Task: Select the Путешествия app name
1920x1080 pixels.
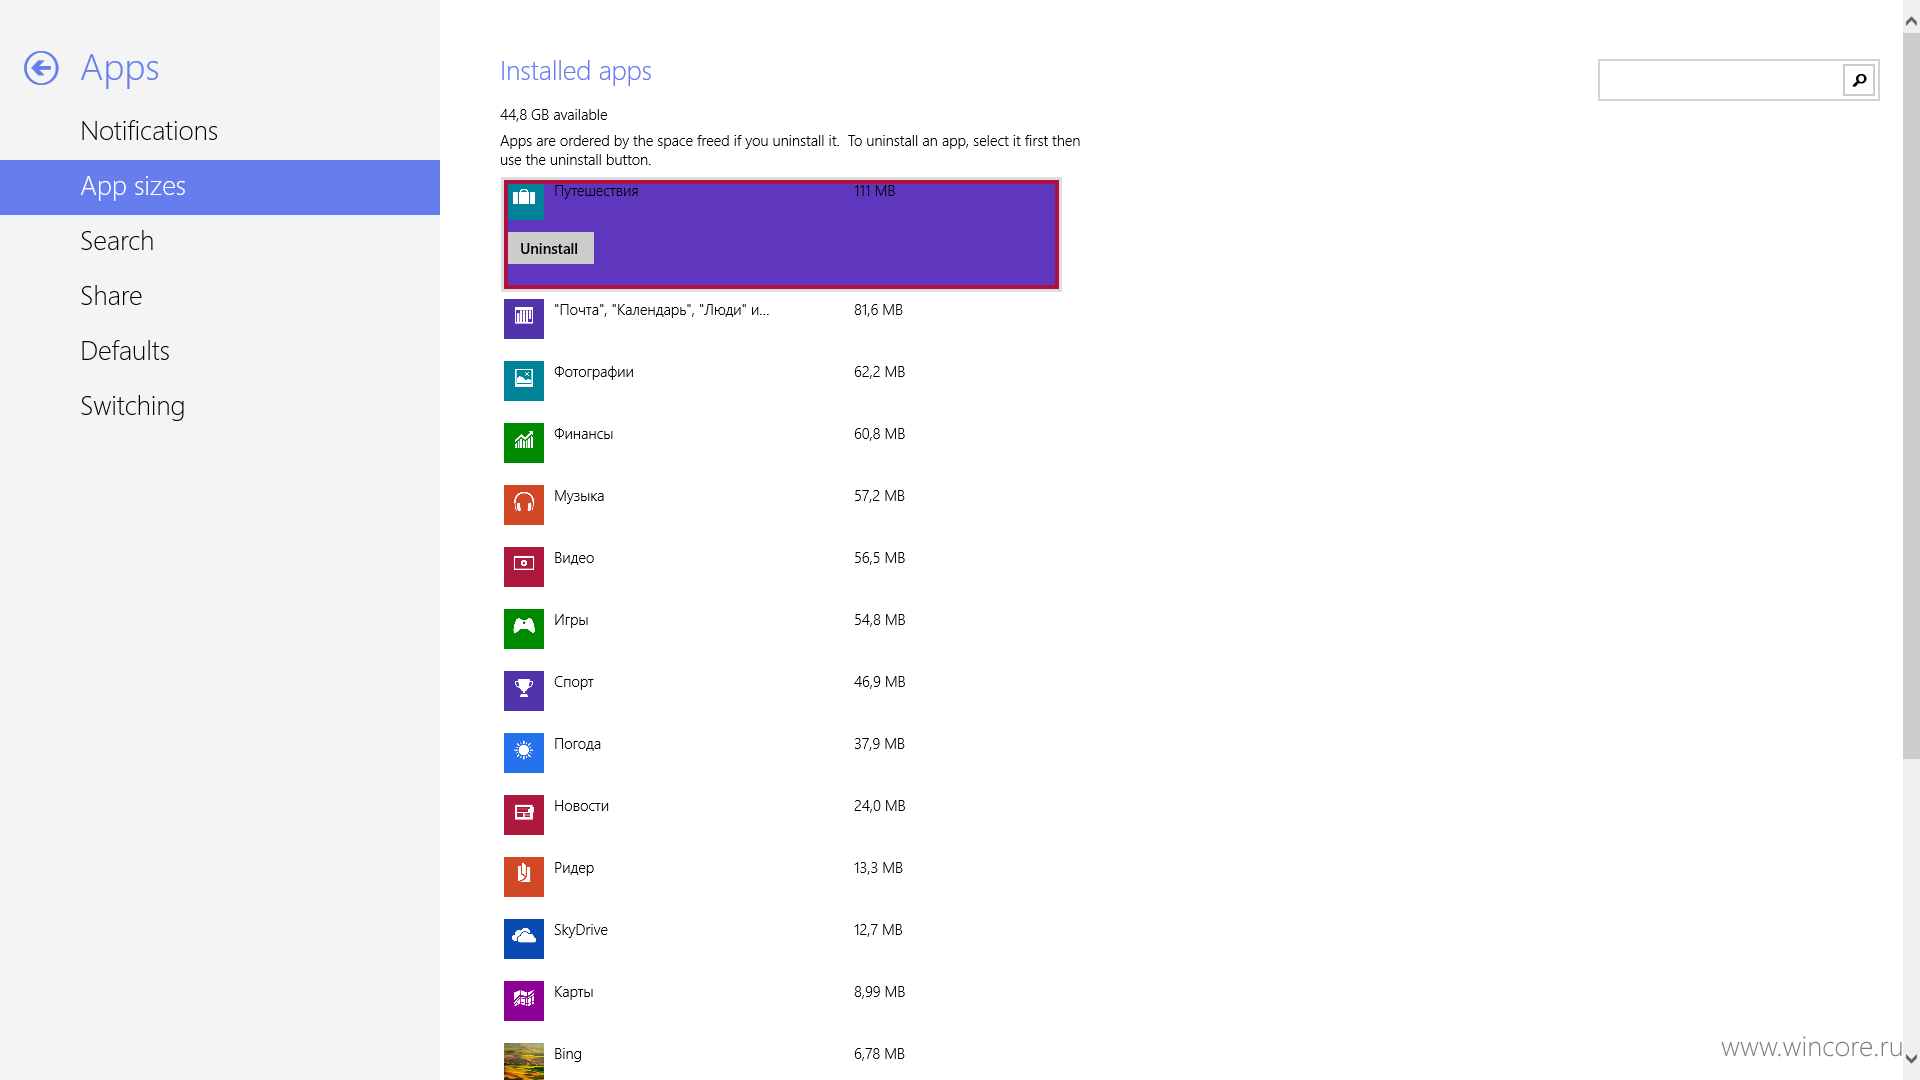Action: point(596,191)
